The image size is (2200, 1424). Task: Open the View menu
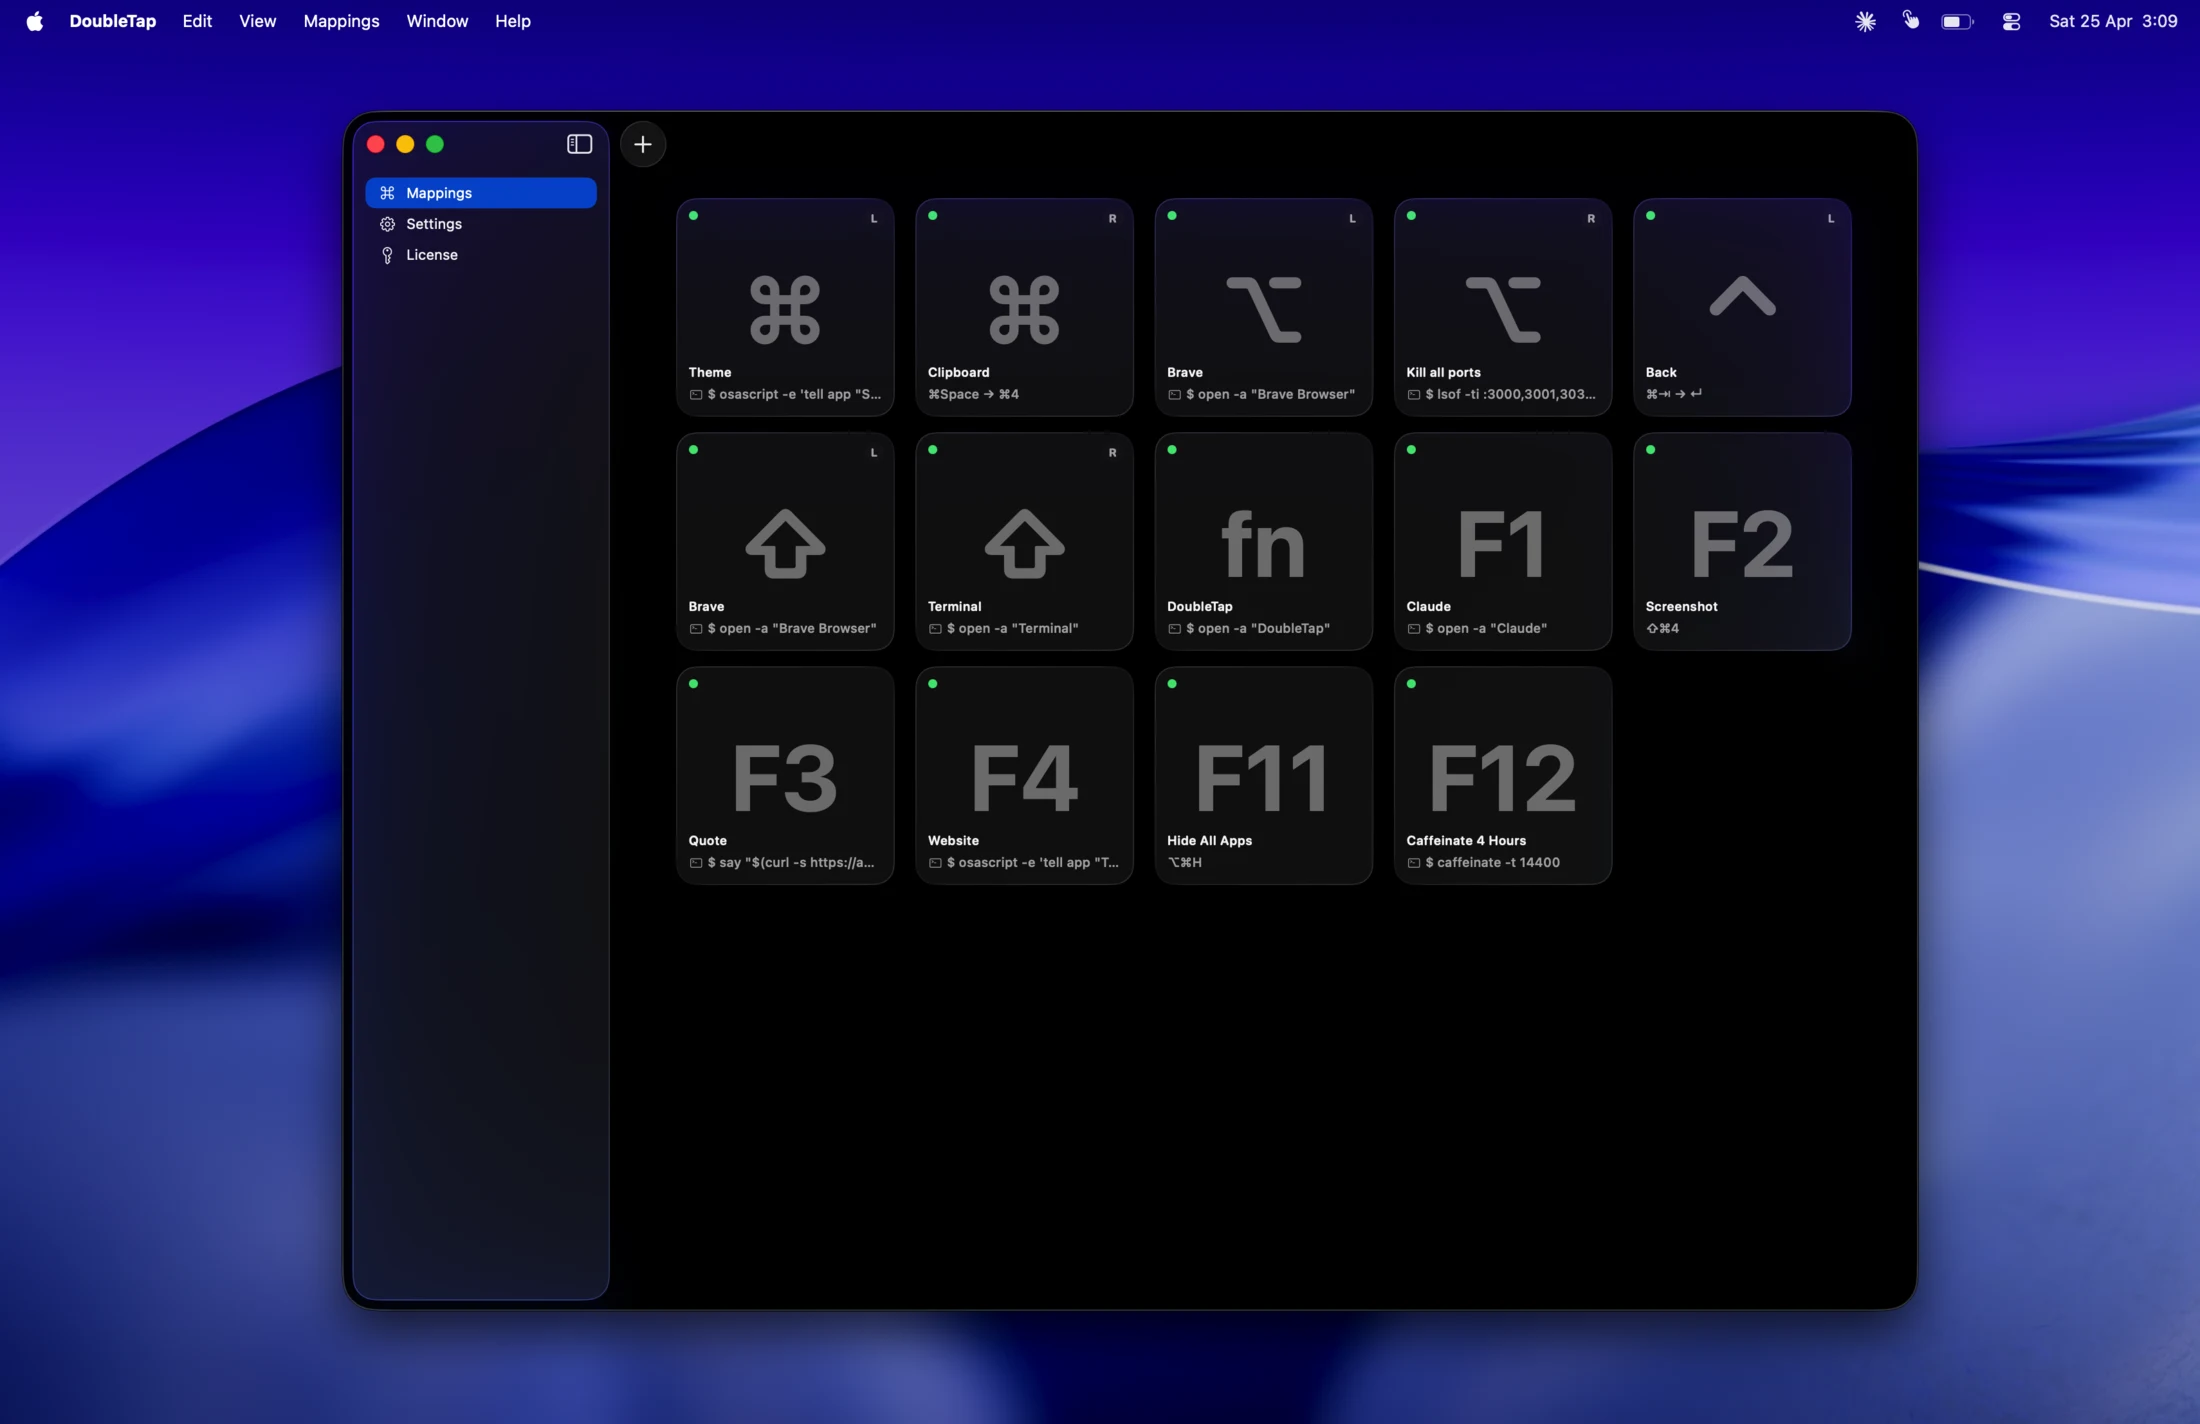[x=257, y=21]
